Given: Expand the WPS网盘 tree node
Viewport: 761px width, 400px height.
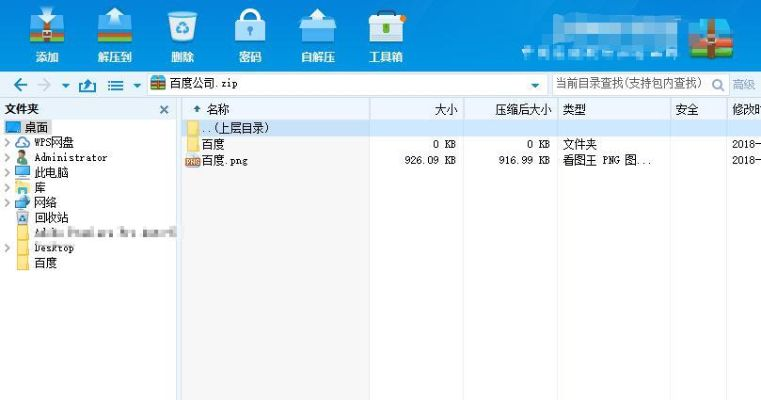Looking at the screenshot, I should coord(7,142).
